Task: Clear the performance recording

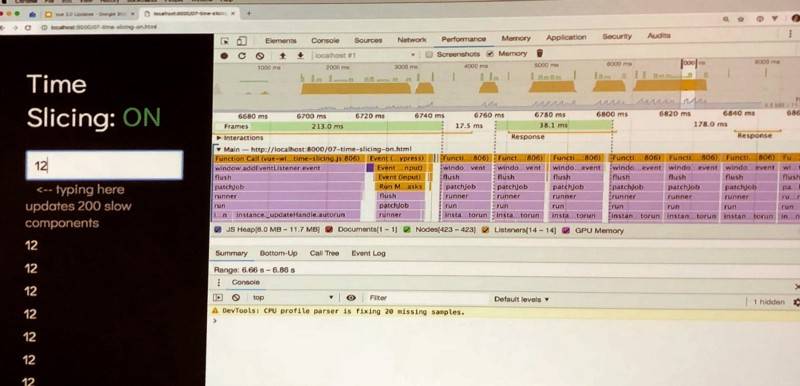Action: tap(260, 56)
